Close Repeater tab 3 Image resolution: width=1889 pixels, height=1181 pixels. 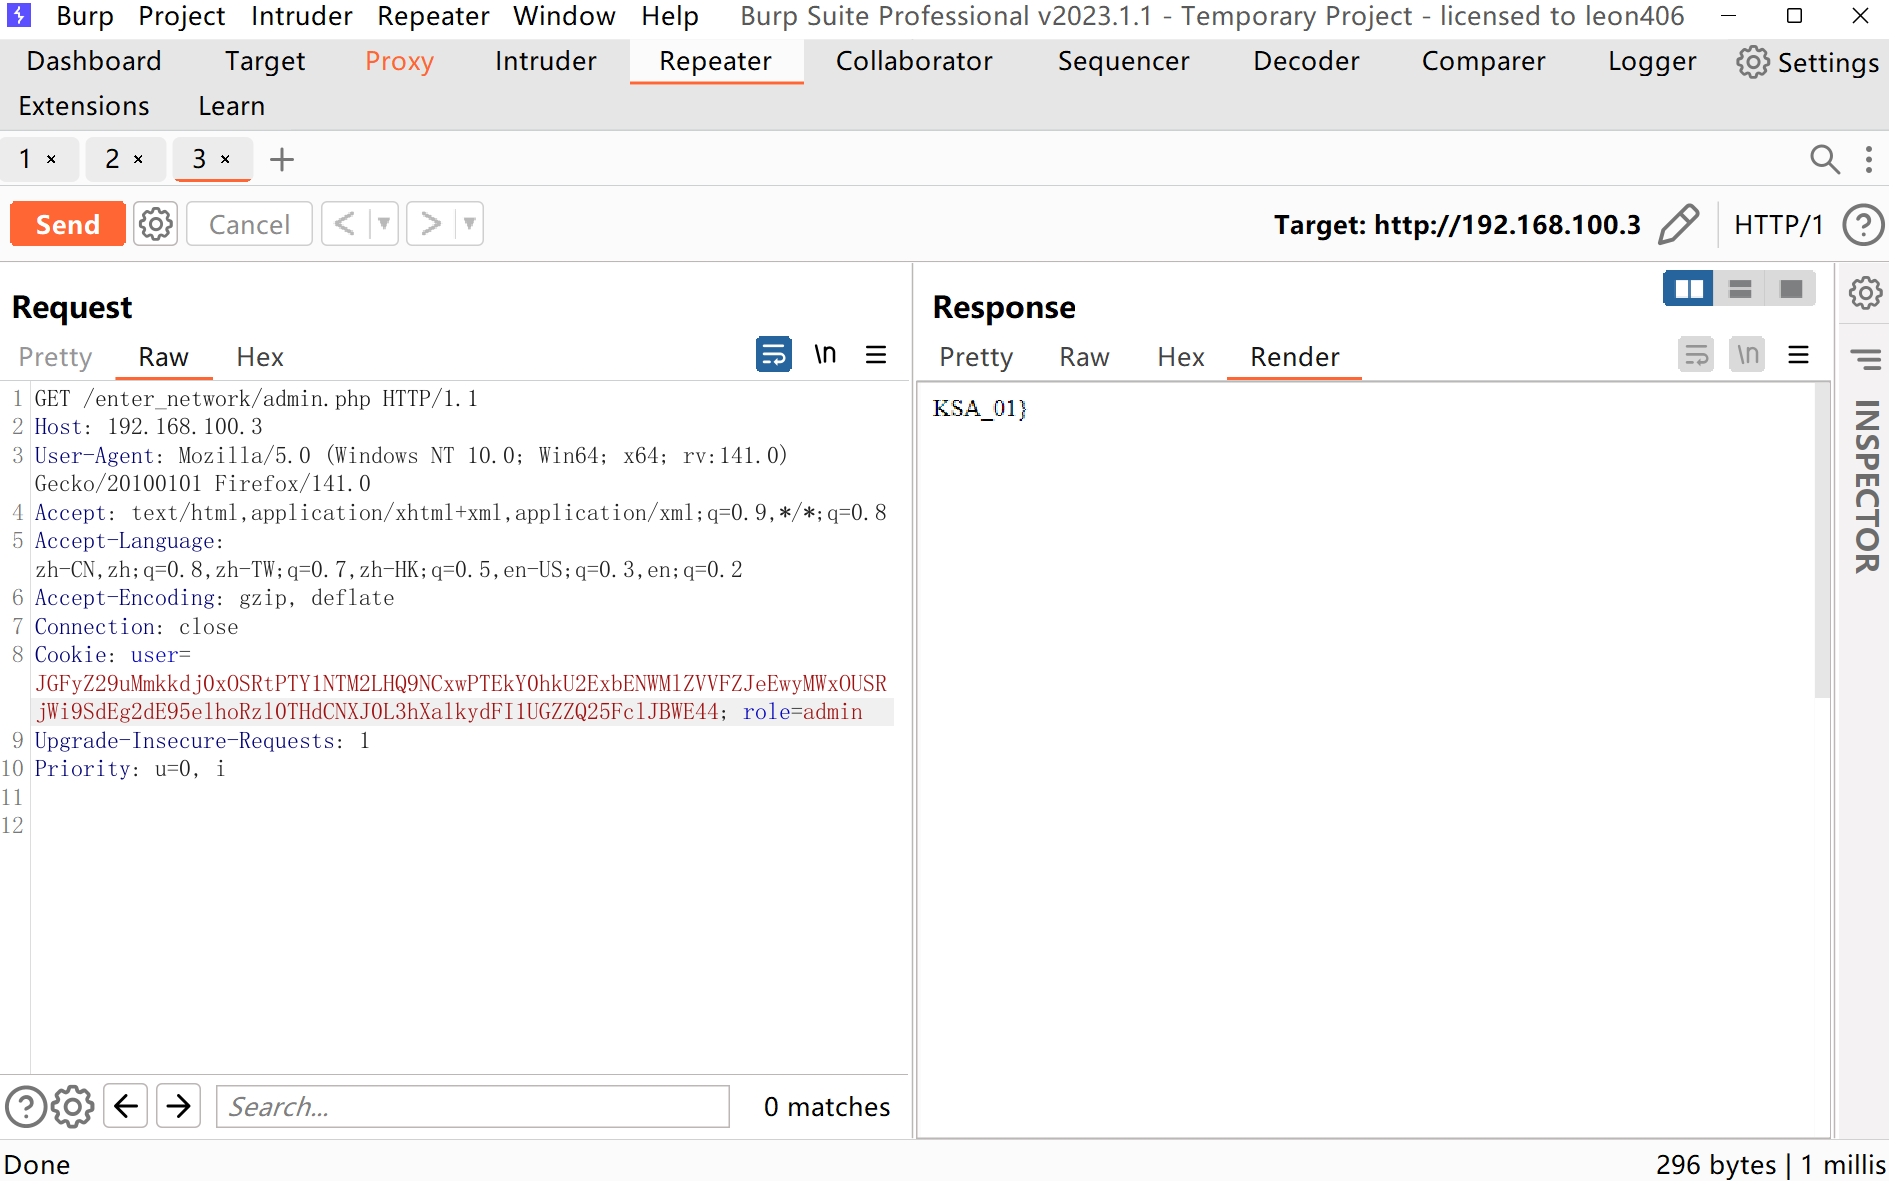tap(225, 159)
